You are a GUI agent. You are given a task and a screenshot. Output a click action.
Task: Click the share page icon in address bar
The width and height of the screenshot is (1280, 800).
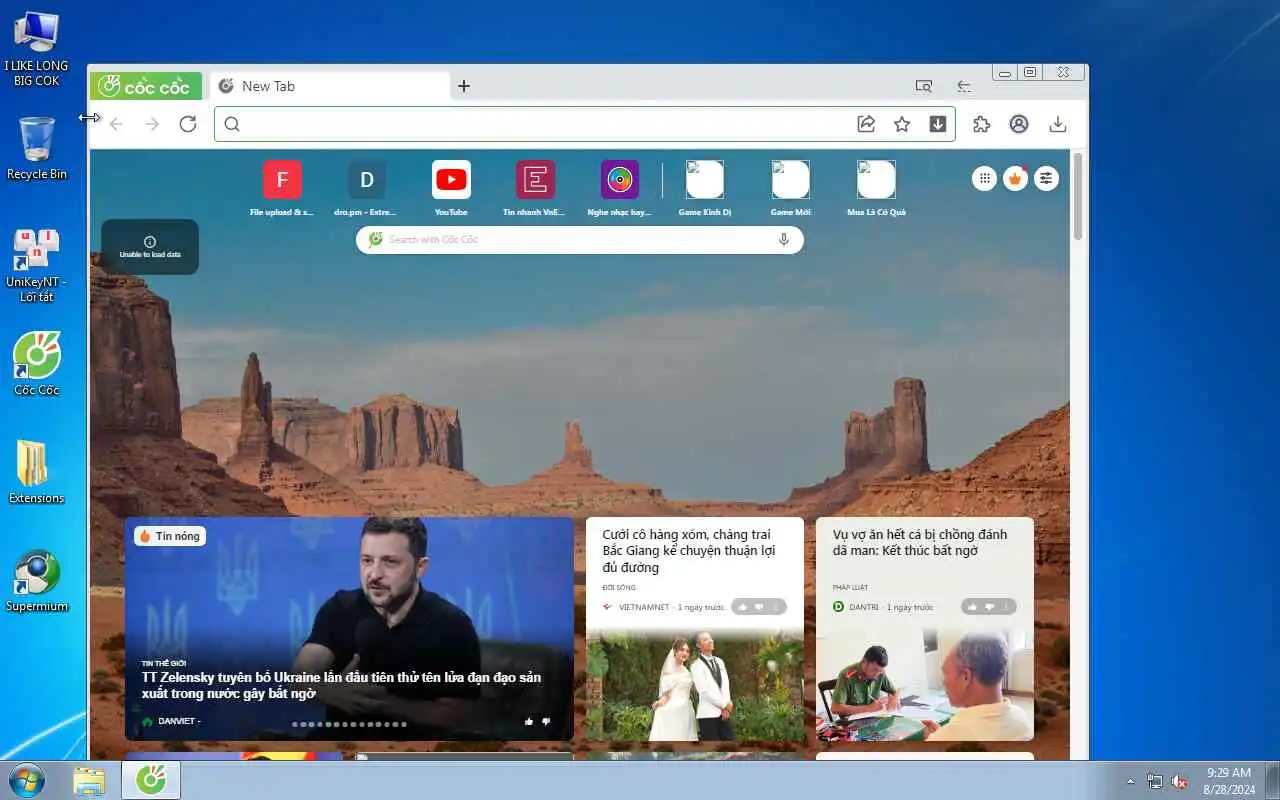(x=866, y=124)
